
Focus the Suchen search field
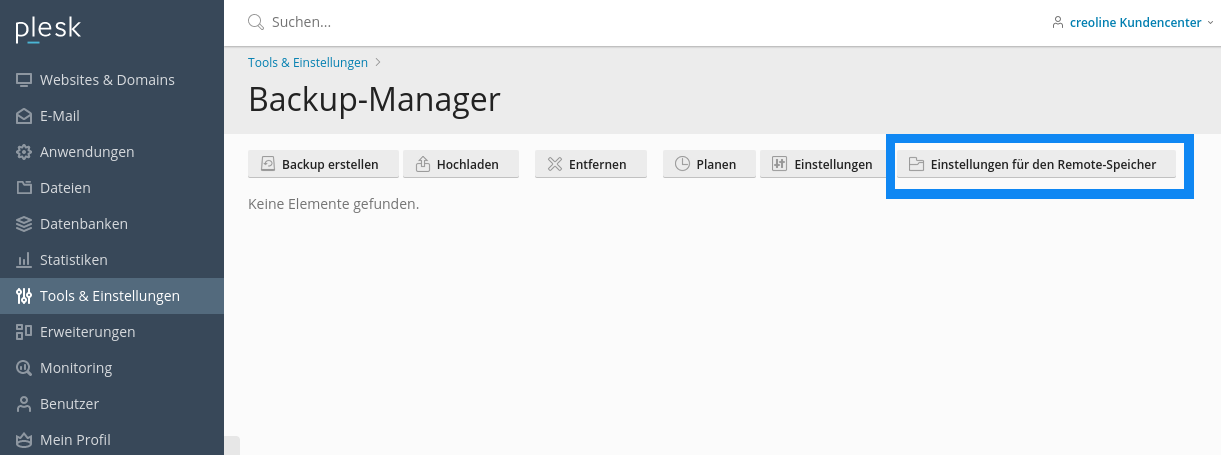click(x=640, y=21)
